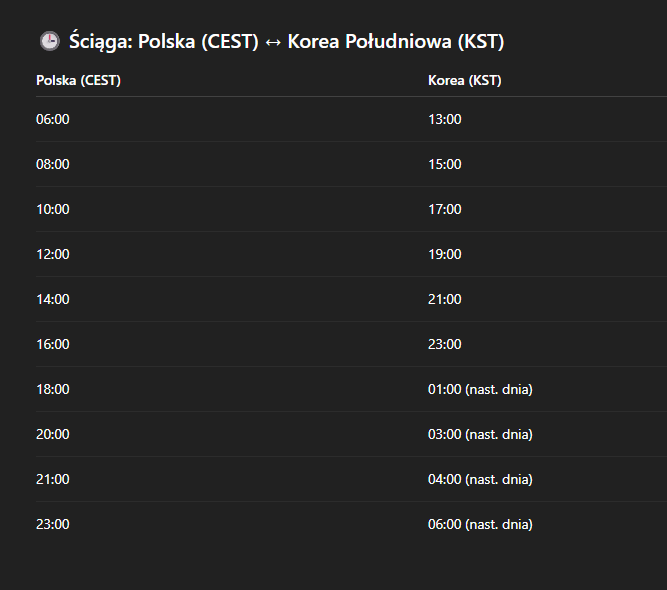Click the 13:00 Korea time cell
Image resolution: width=667 pixels, height=590 pixels.
[445, 119]
